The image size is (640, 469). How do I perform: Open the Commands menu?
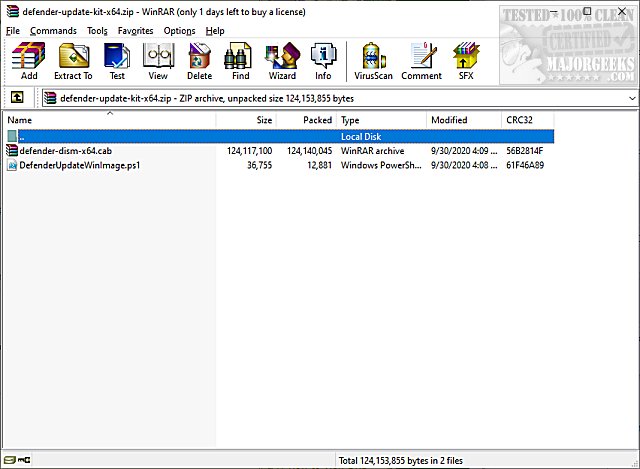pyautogui.click(x=53, y=31)
